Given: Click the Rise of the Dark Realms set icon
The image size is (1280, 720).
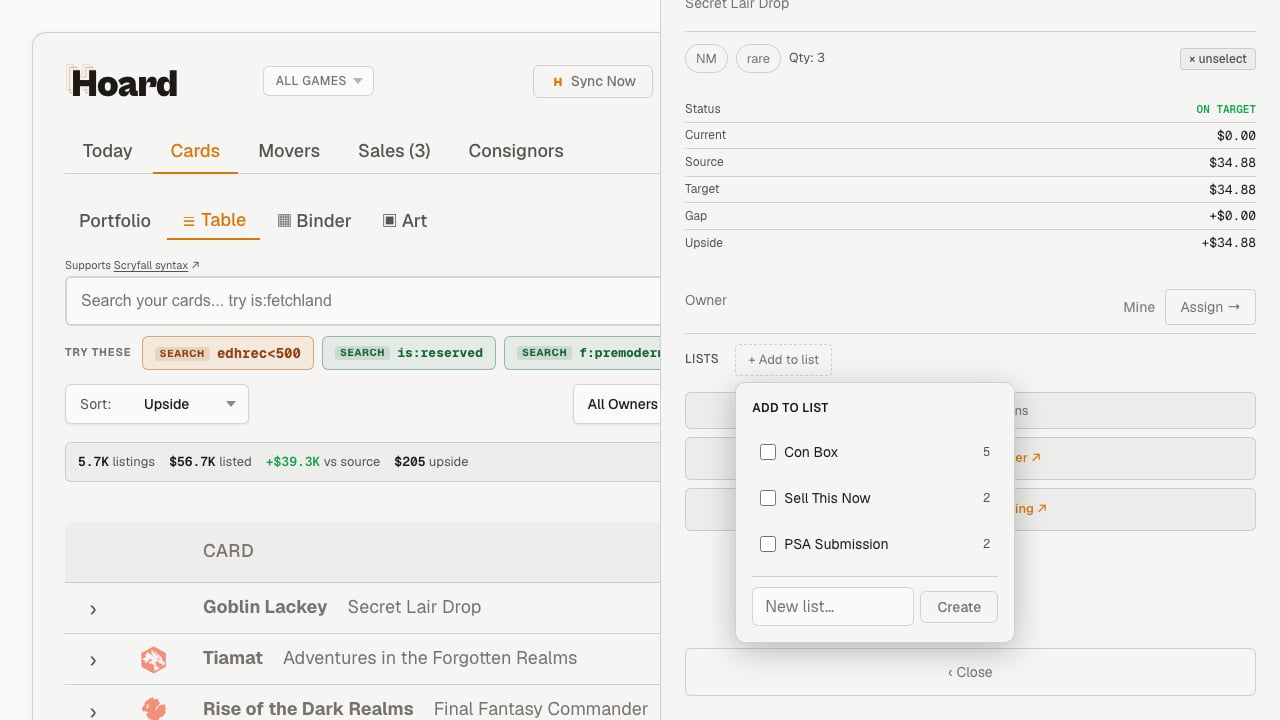Looking at the screenshot, I should pos(153,709).
